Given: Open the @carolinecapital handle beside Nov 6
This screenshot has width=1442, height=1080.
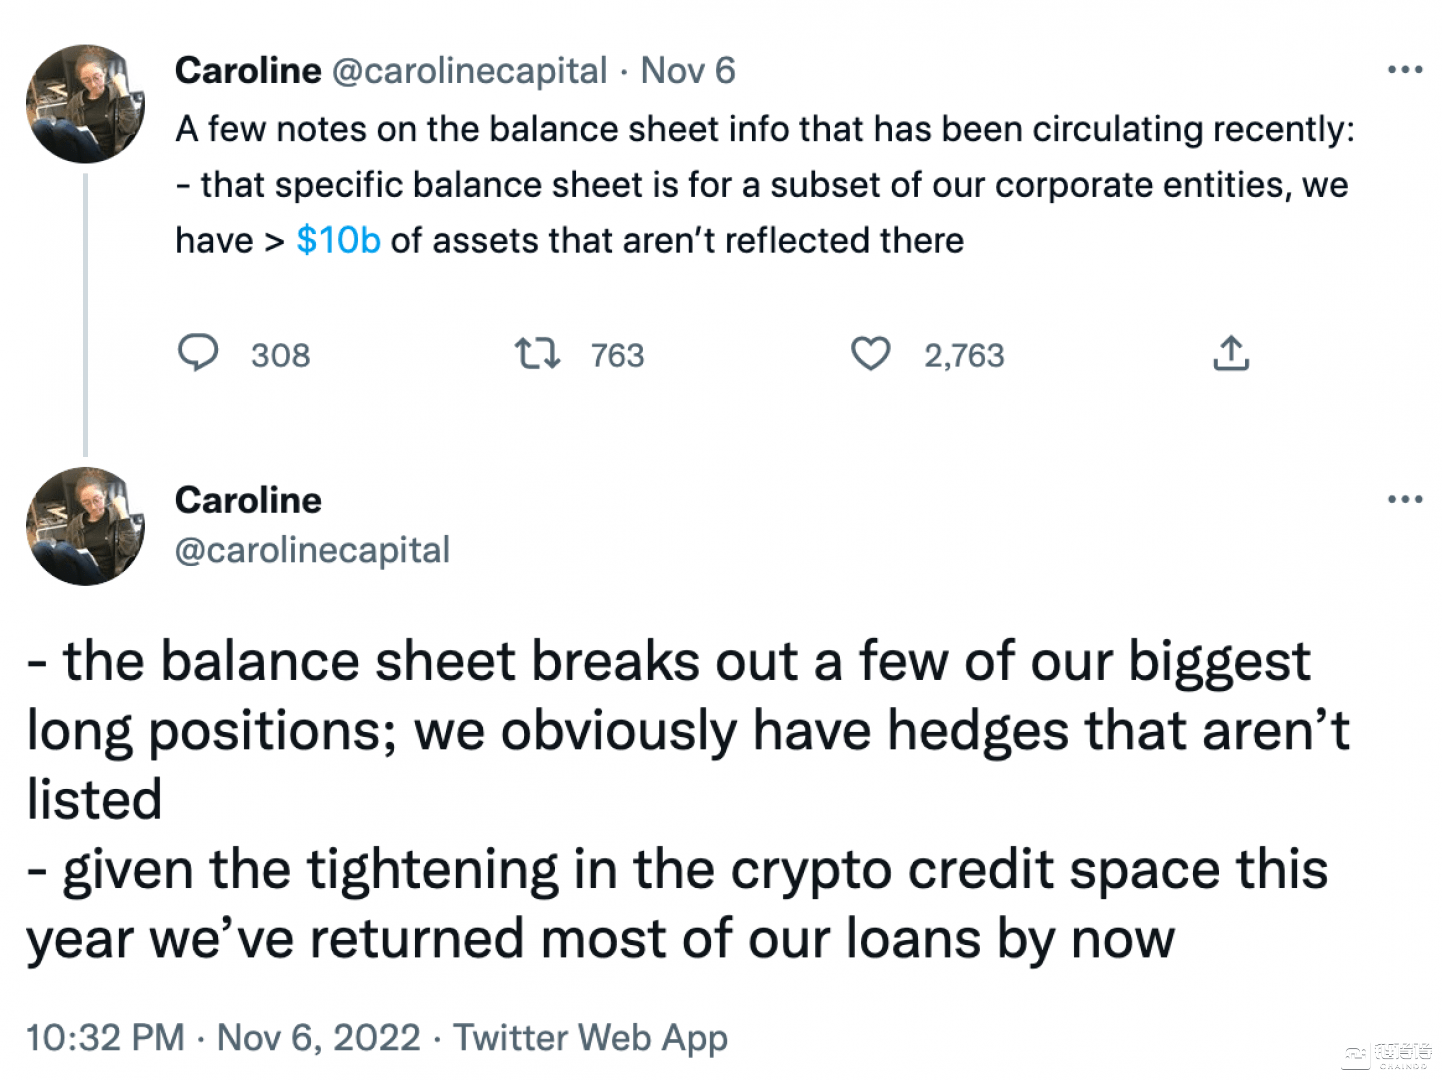Looking at the screenshot, I should [x=468, y=71].
